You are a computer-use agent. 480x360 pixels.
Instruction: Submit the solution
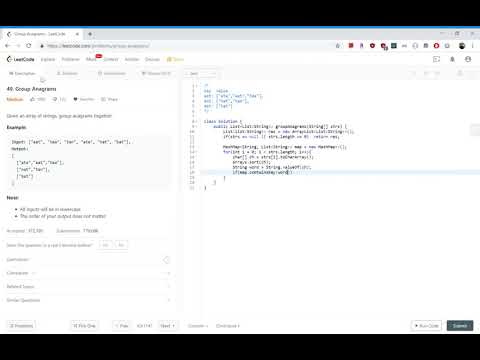pos(460,326)
